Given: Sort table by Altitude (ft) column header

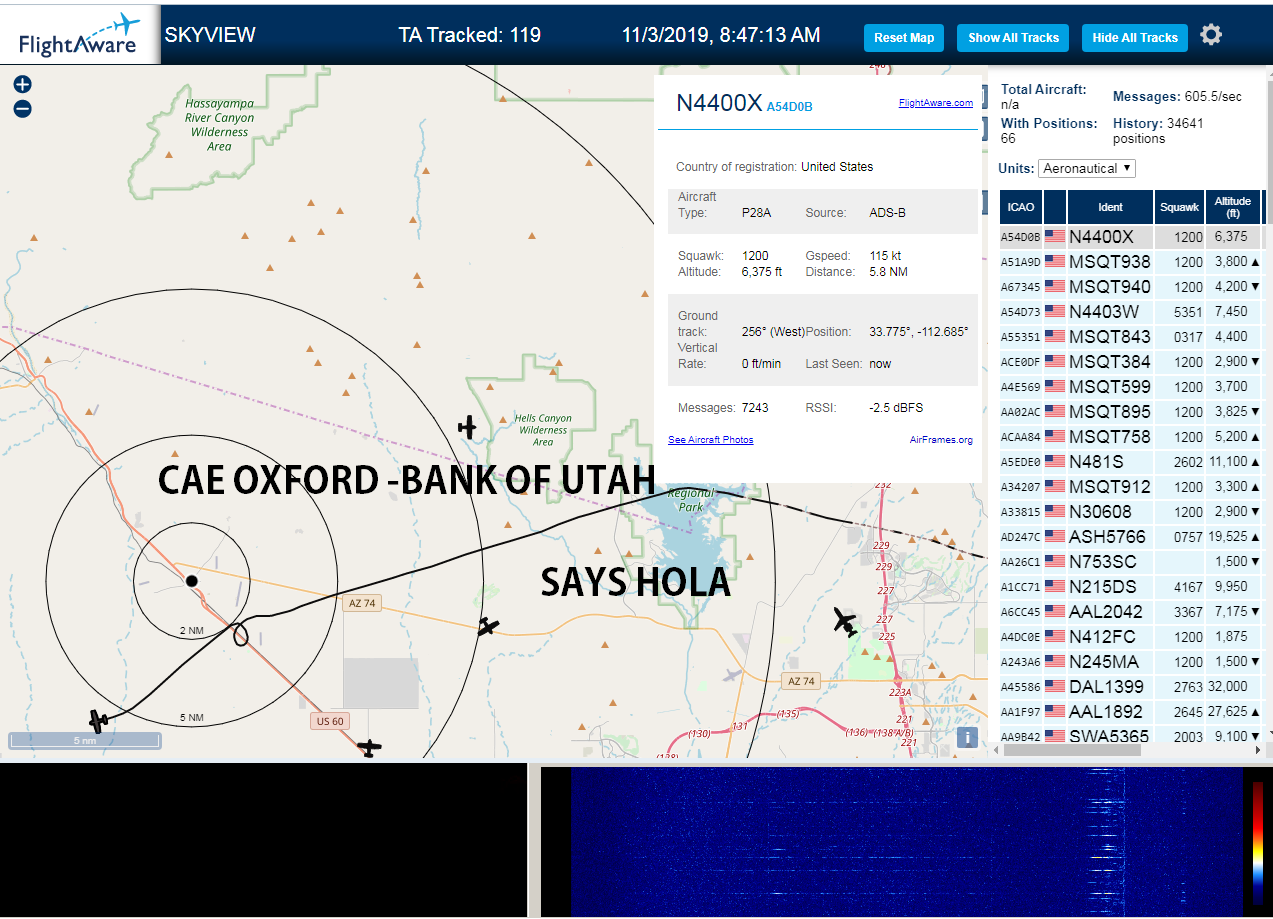Looking at the screenshot, I should [x=1233, y=207].
